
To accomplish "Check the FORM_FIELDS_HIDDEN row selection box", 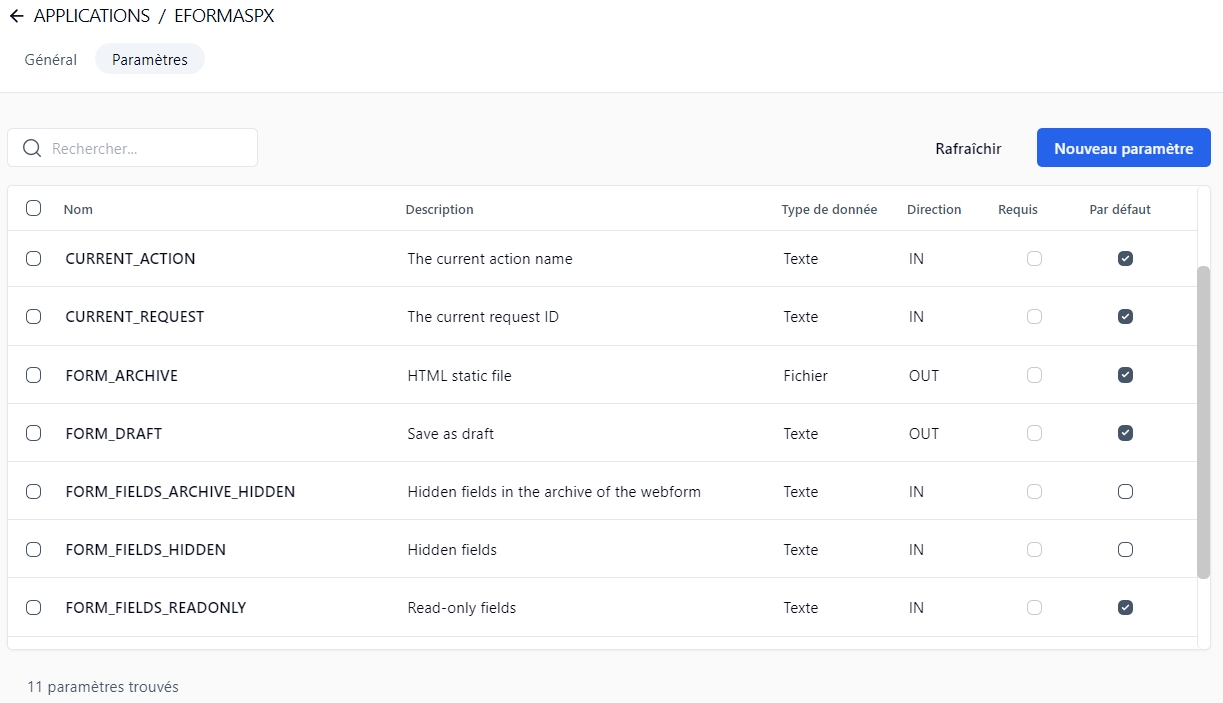I will 34,549.
